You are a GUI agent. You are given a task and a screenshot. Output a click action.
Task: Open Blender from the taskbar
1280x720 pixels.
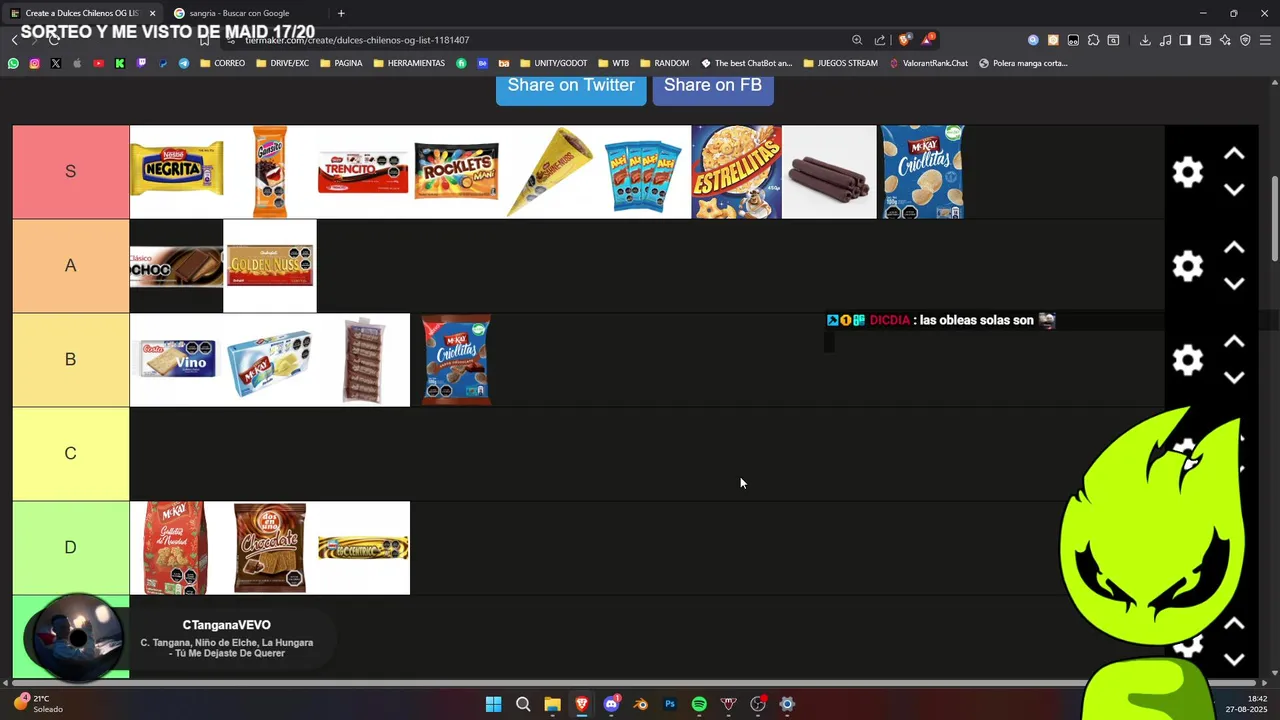(x=641, y=704)
